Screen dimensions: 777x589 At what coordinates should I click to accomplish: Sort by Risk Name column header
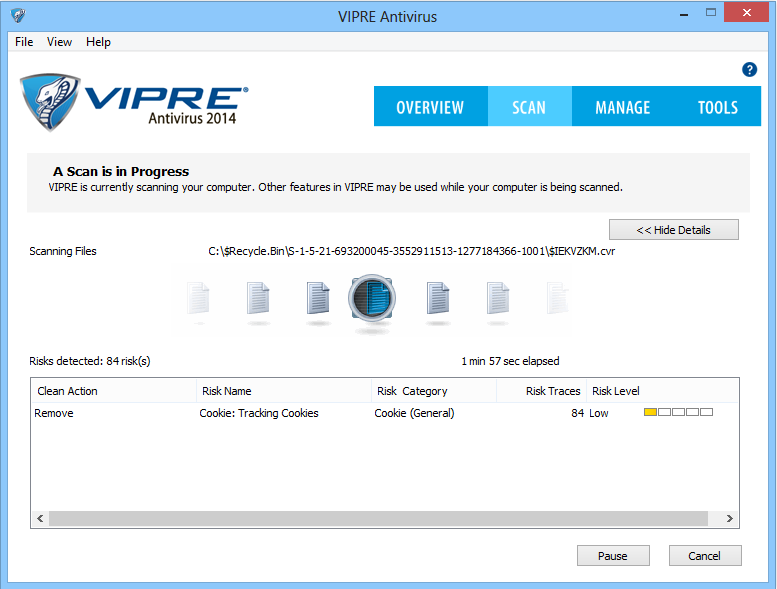[284, 391]
